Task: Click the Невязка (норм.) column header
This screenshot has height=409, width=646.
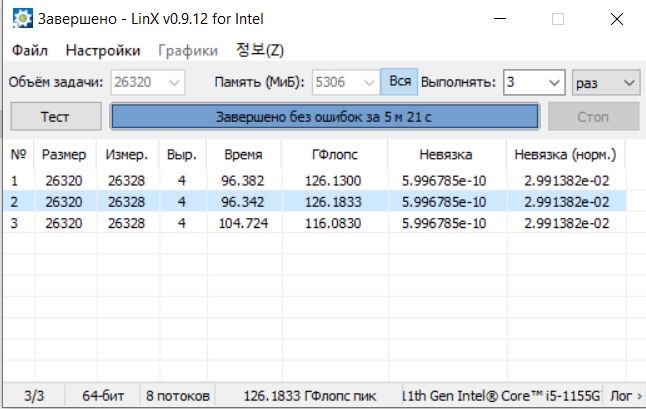Action: pyautogui.click(x=564, y=155)
